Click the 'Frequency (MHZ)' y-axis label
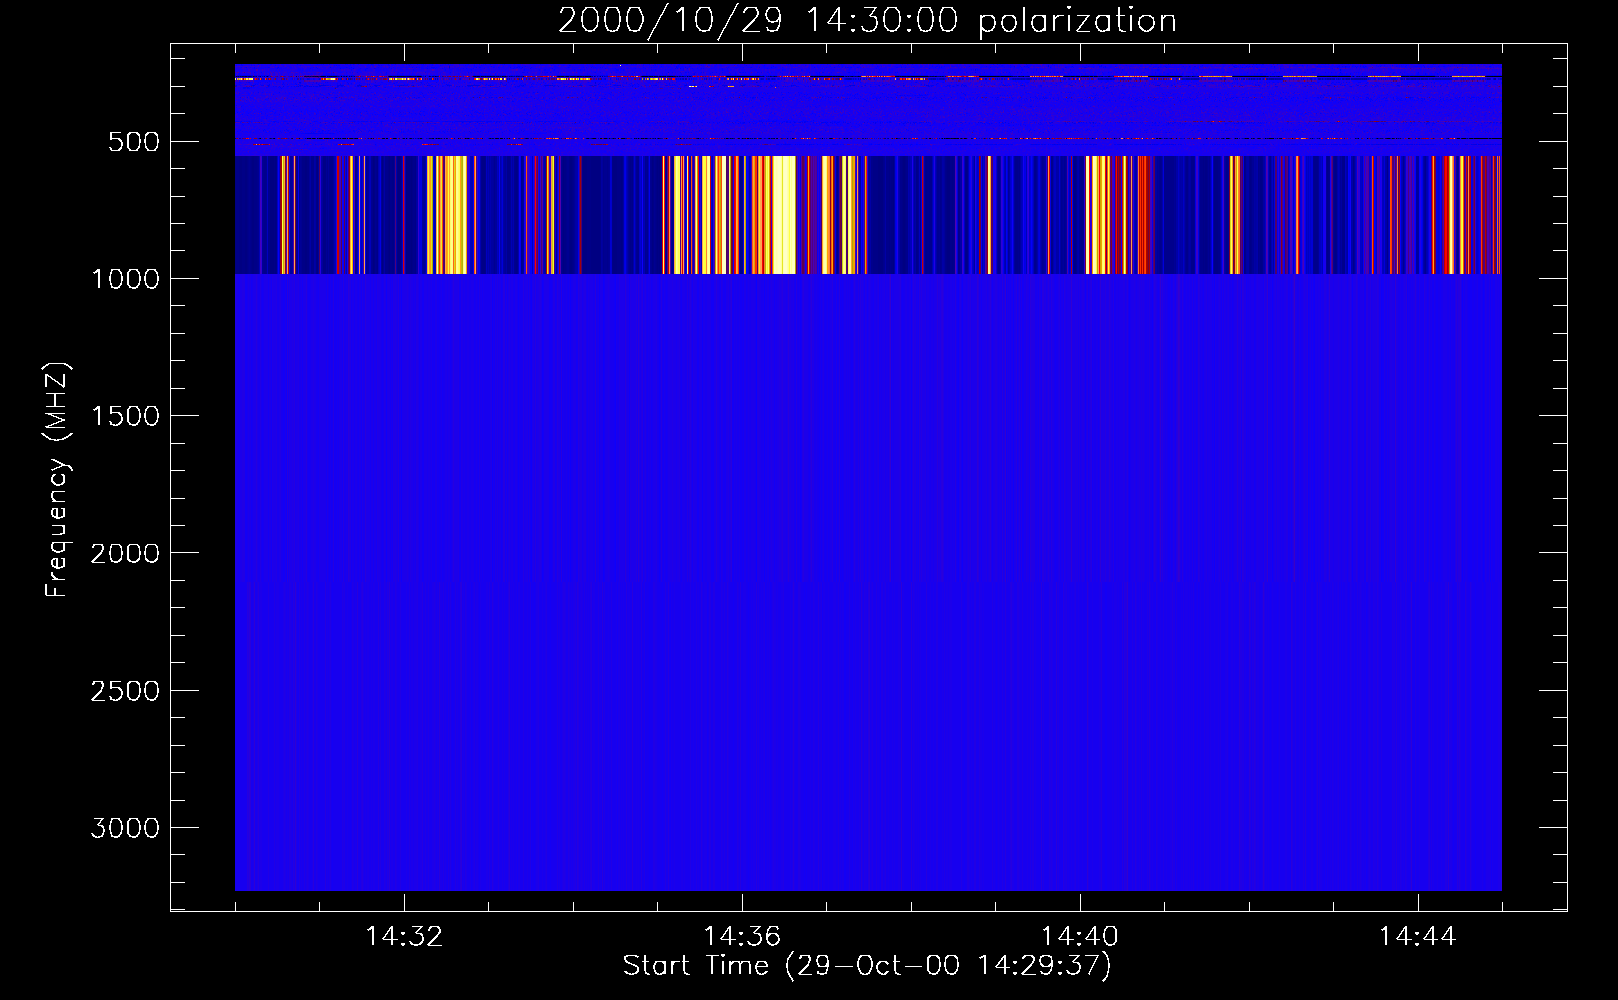Image resolution: width=1618 pixels, height=1000 pixels. pyautogui.click(x=57, y=480)
